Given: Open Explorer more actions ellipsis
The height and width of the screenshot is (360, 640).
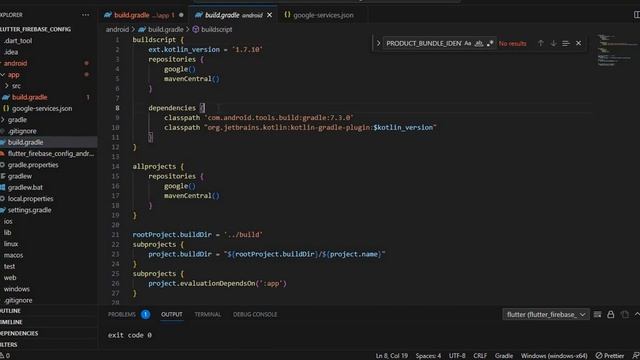Looking at the screenshot, I should [x=85, y=15].
